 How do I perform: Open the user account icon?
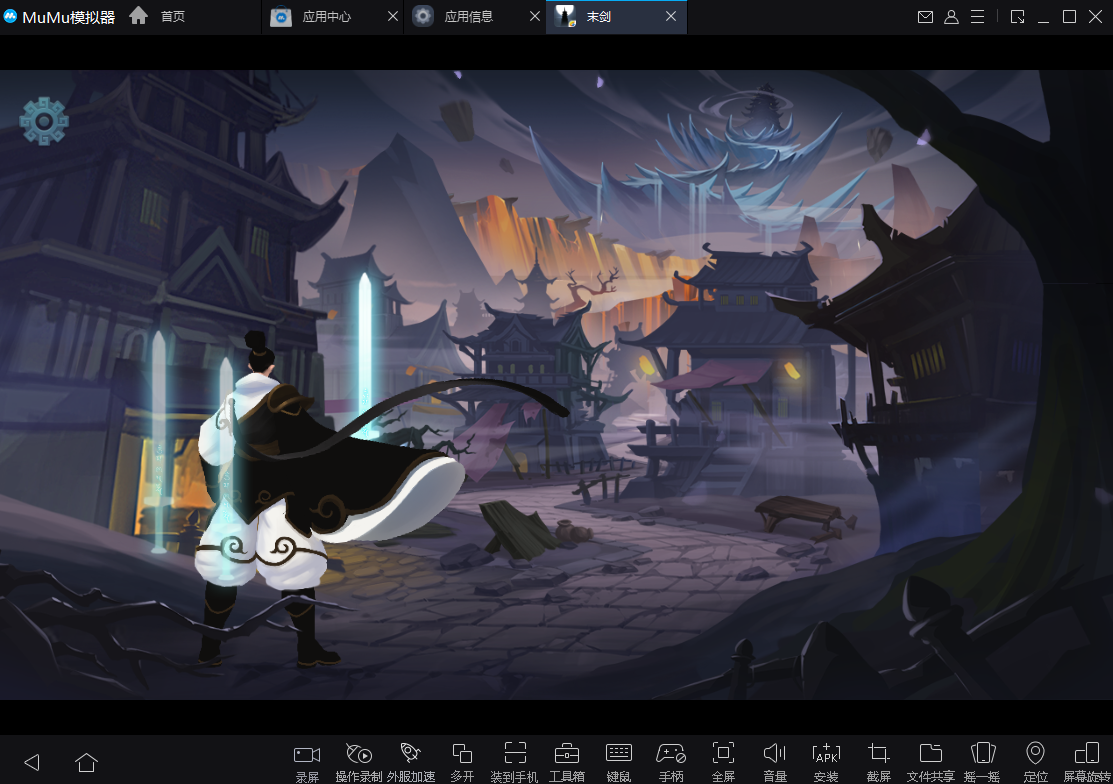[951, 17]
